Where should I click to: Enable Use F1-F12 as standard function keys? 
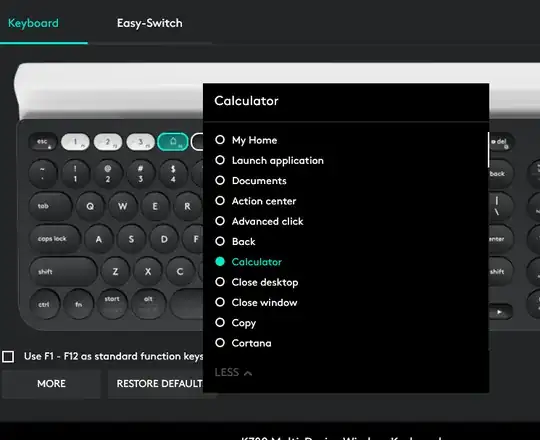(8, 357)
